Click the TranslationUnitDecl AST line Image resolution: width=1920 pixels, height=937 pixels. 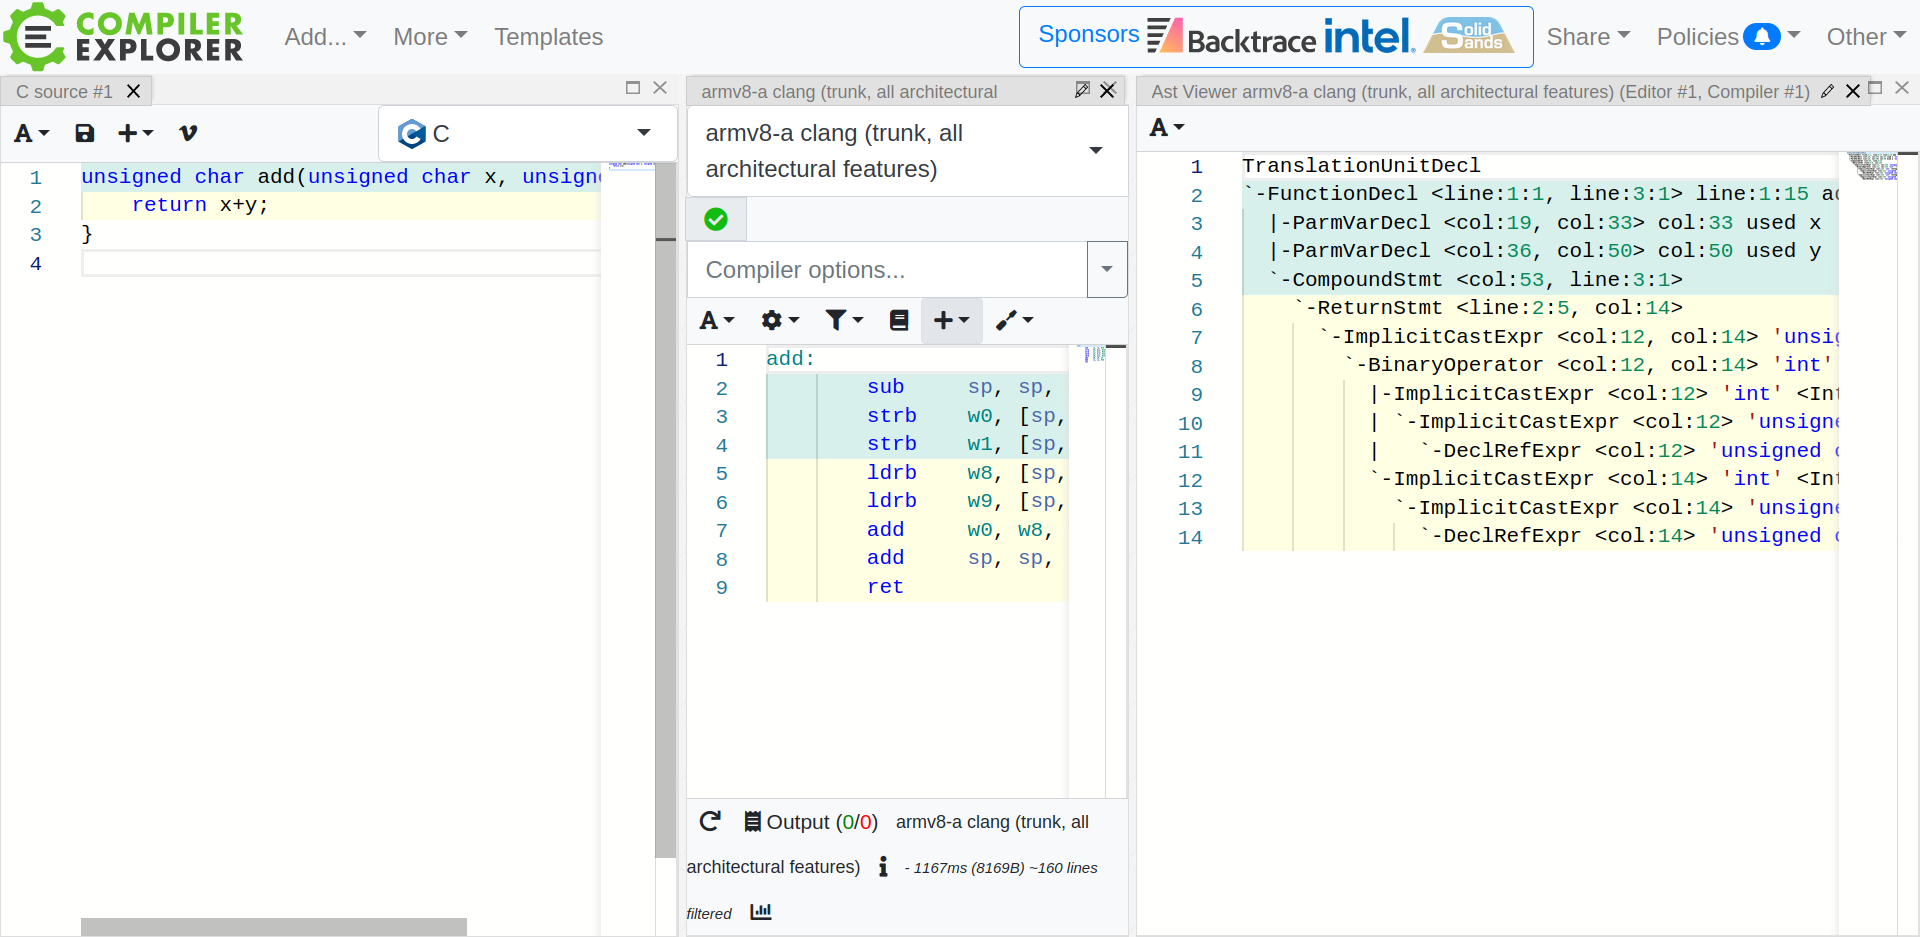tap(1361, 166)
